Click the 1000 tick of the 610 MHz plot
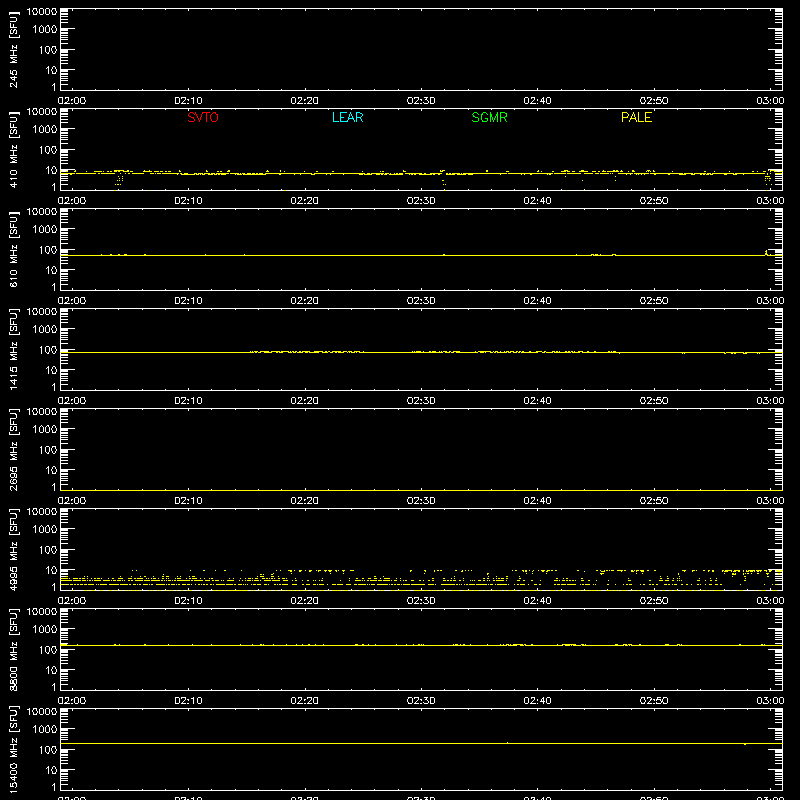This screenshot has width=800, height=800. (x=45, y=230)
